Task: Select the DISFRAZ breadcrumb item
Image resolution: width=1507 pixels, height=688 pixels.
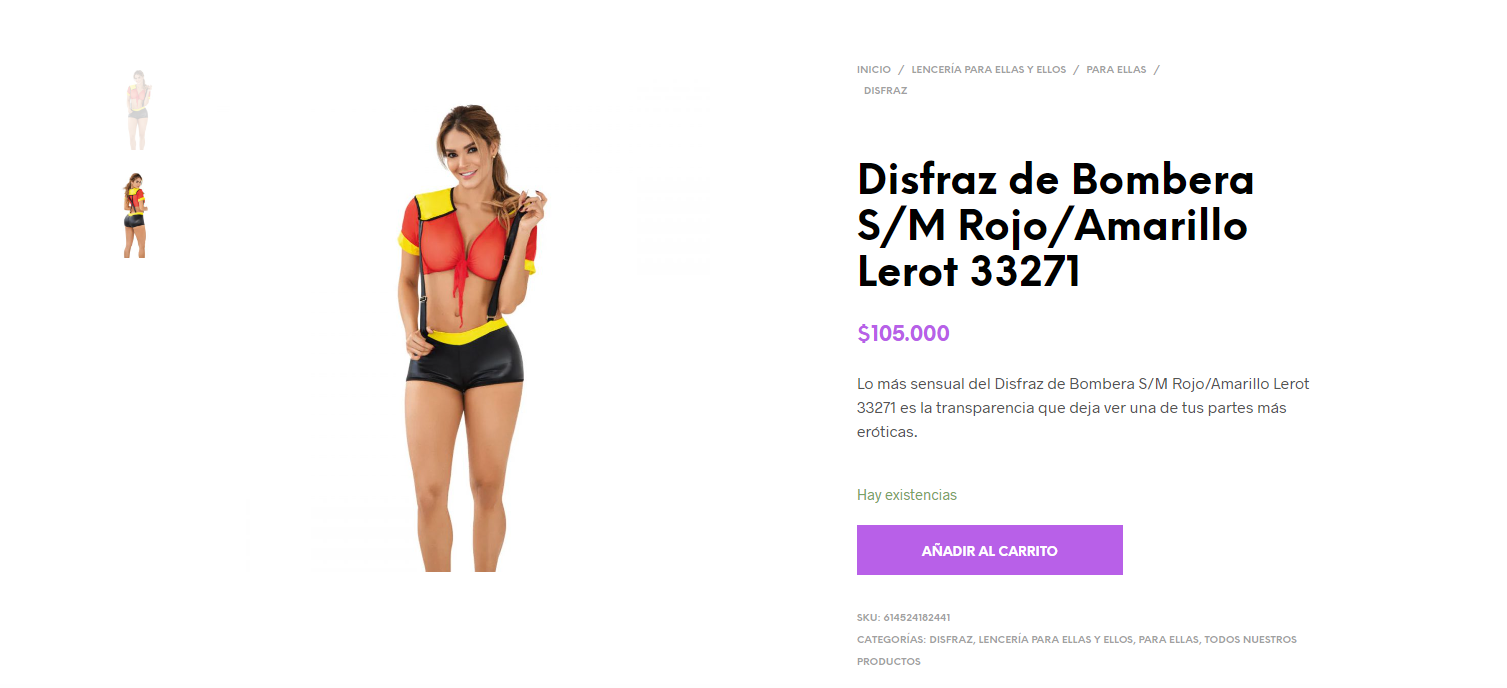Action: click(885, 91)
